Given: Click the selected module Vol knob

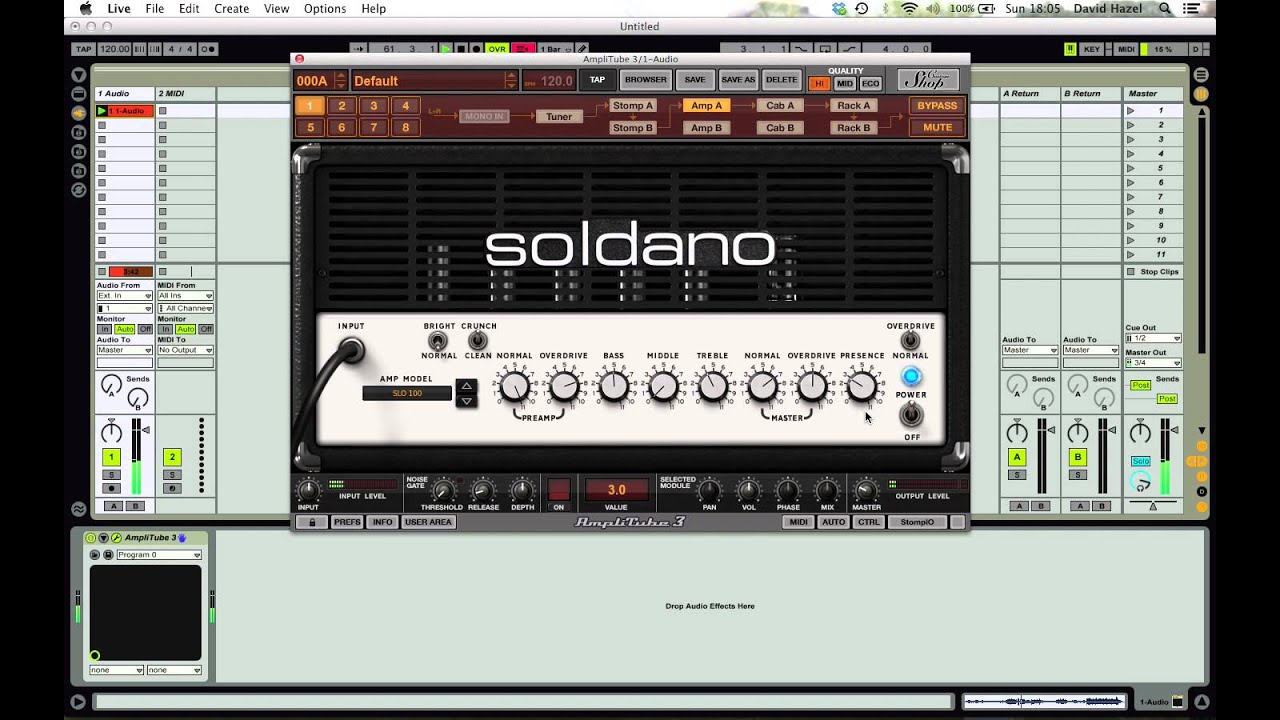Looking at the screenshot, I should click(748, 491).
